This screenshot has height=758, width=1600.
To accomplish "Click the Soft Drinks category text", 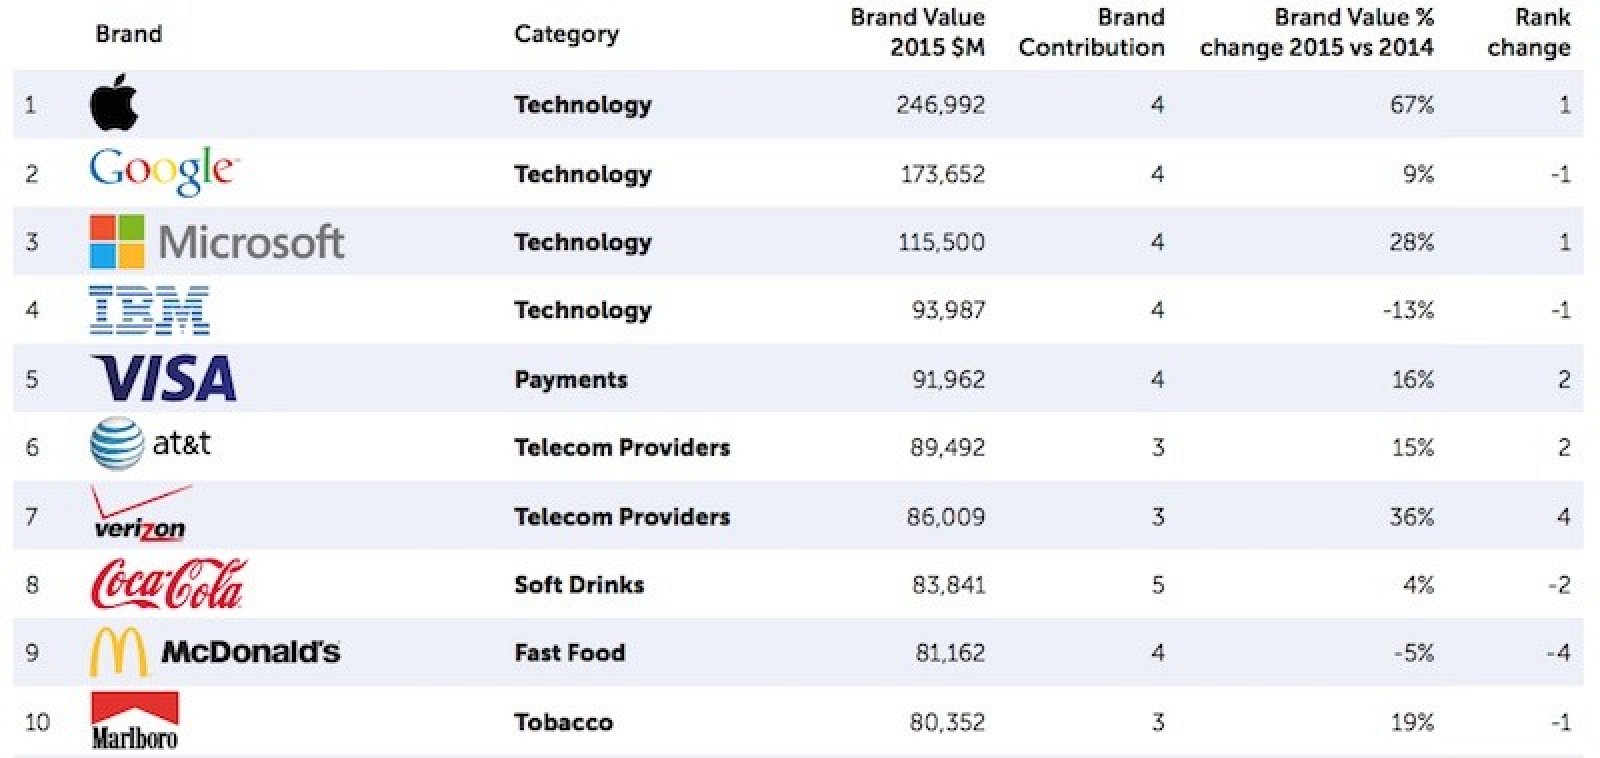I will click(x=579, y=585).
